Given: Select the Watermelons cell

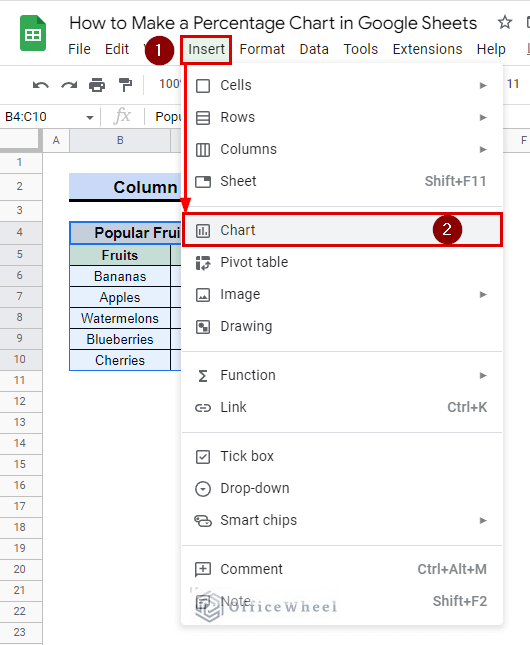Looking at the screenshot, I should tap(120, 318).
